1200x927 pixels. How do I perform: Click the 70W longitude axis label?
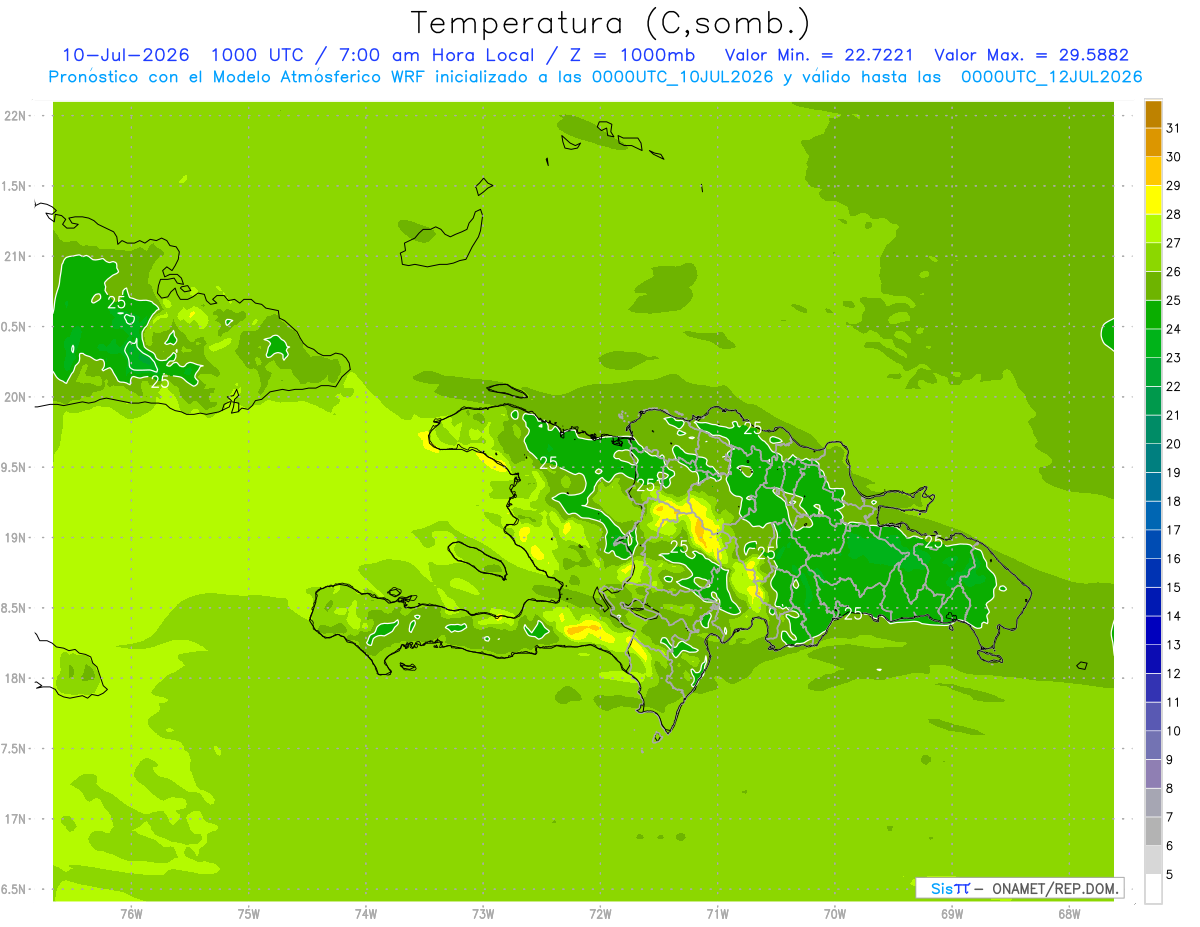coord(835,914)
